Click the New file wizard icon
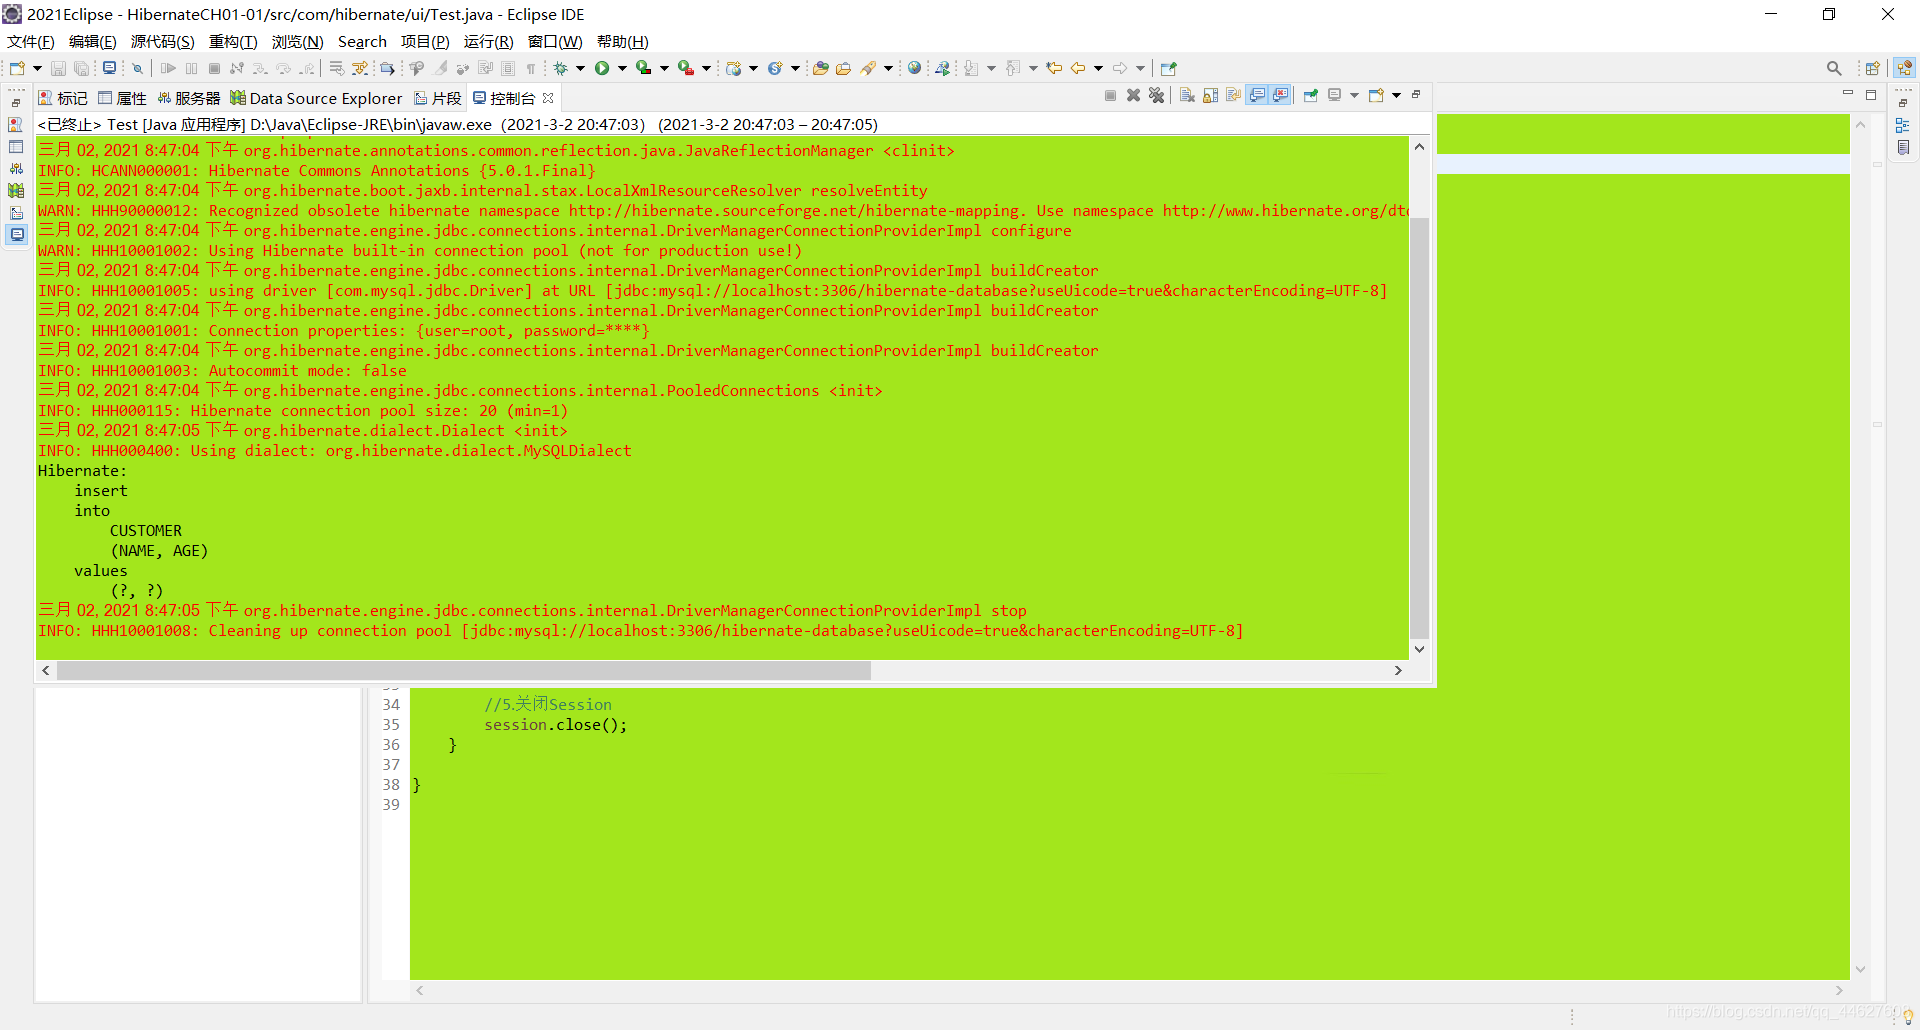Viewport: 1920px width, 1030px height. pyautogui.click(x=17, y=68)
